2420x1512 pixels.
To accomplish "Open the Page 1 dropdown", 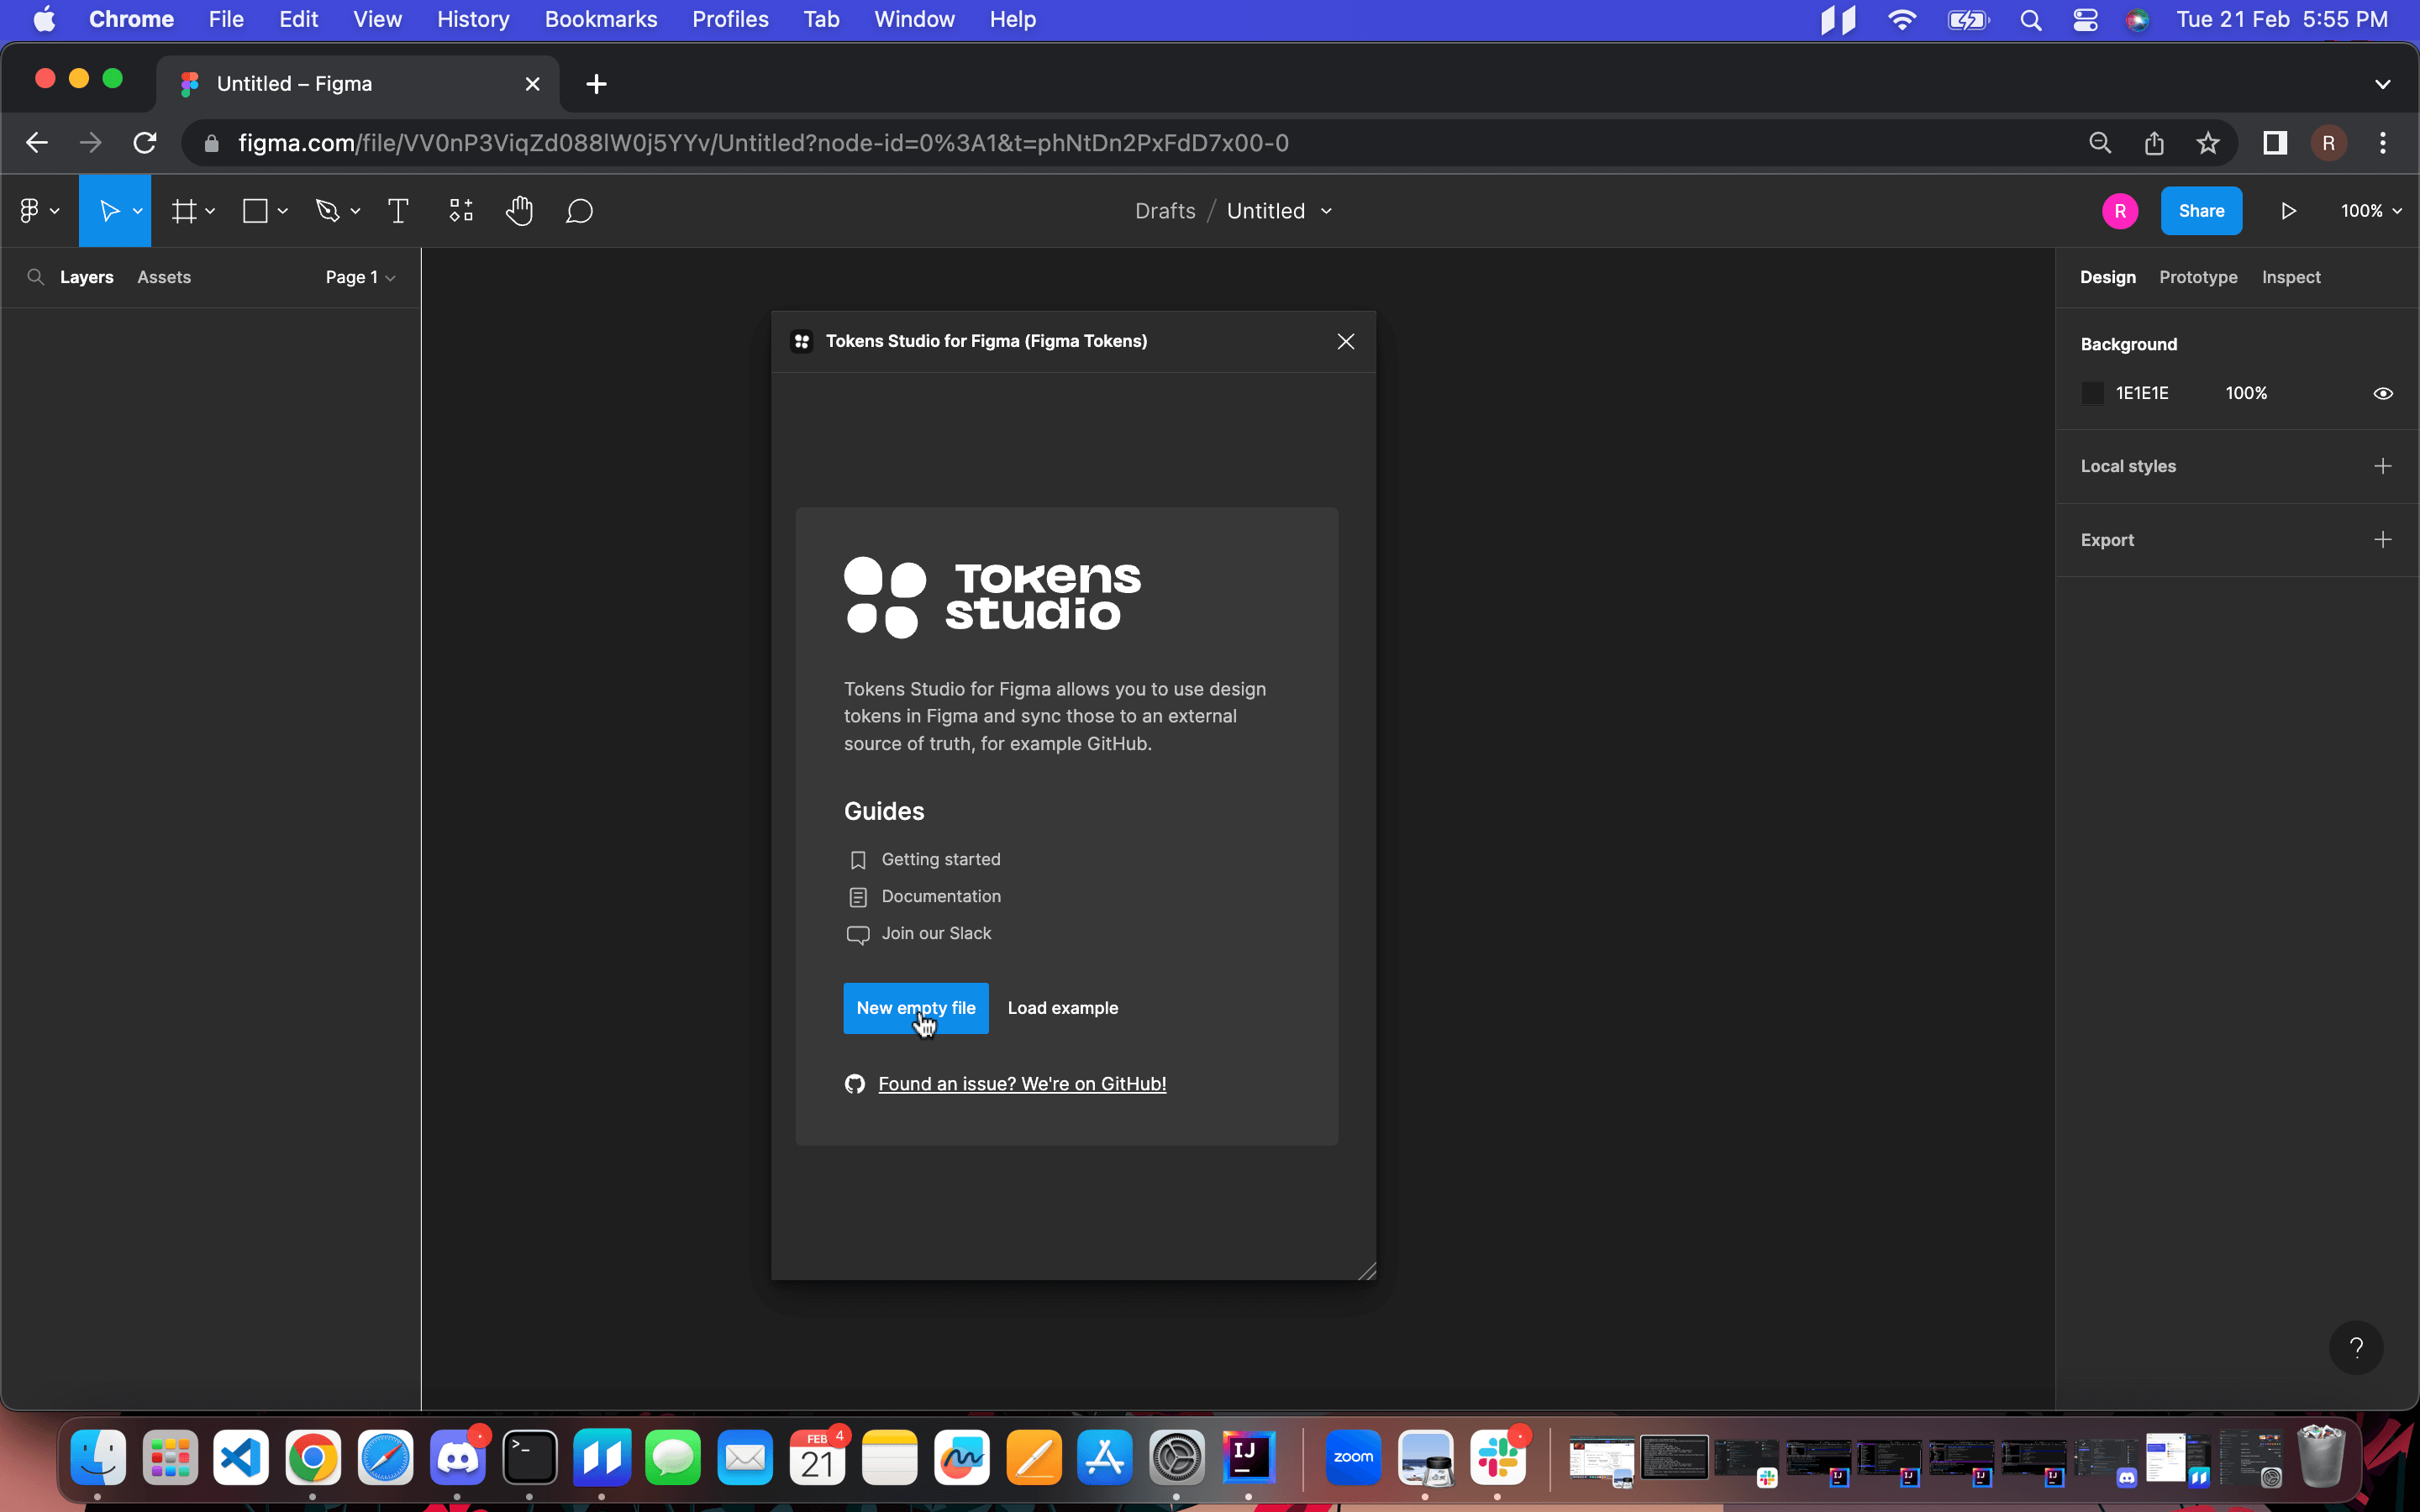I will pos(360,277).
